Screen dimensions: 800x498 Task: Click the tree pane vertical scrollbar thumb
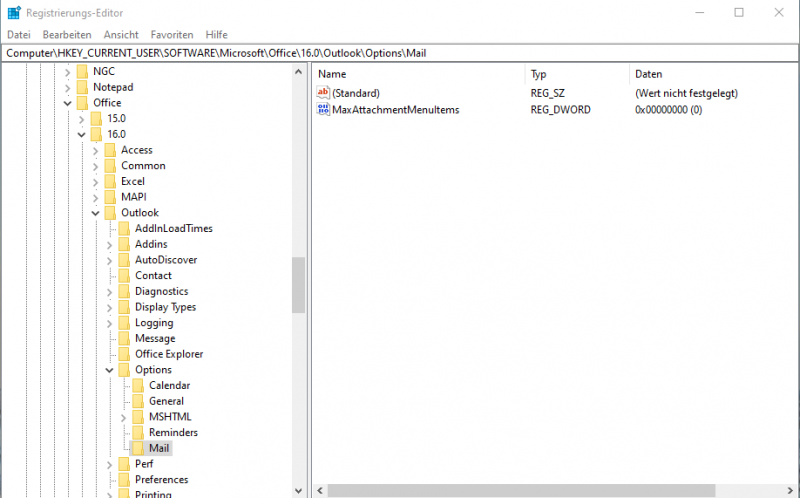(298, 285)
